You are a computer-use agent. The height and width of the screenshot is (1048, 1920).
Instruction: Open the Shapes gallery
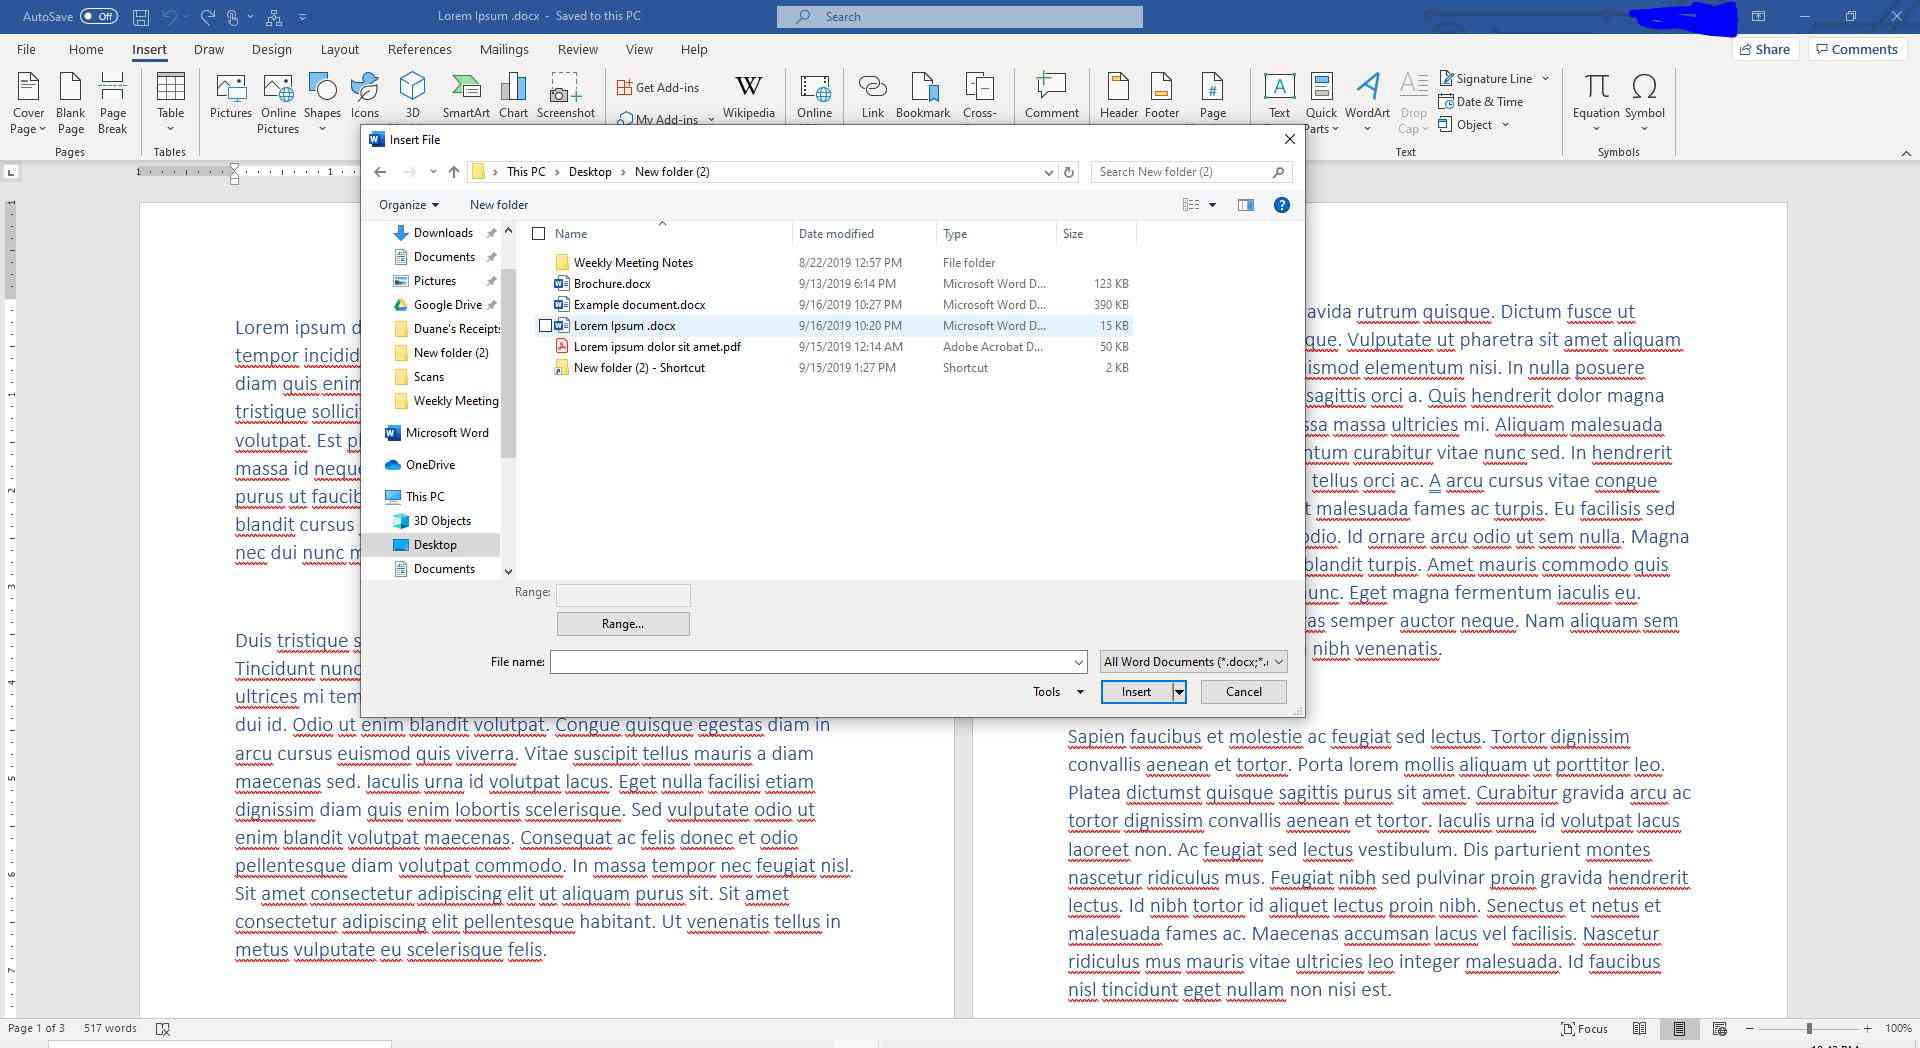pyautogui.click(x=322, y=103)
